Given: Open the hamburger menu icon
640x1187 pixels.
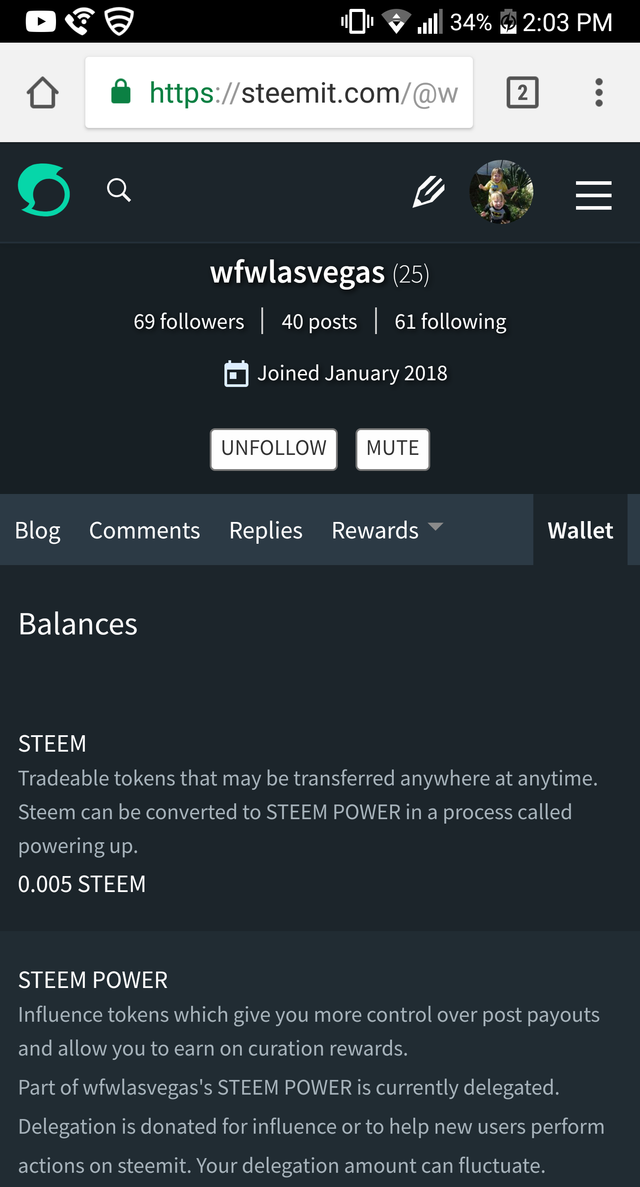Looking at the screenshot, I should coord(594,195).
